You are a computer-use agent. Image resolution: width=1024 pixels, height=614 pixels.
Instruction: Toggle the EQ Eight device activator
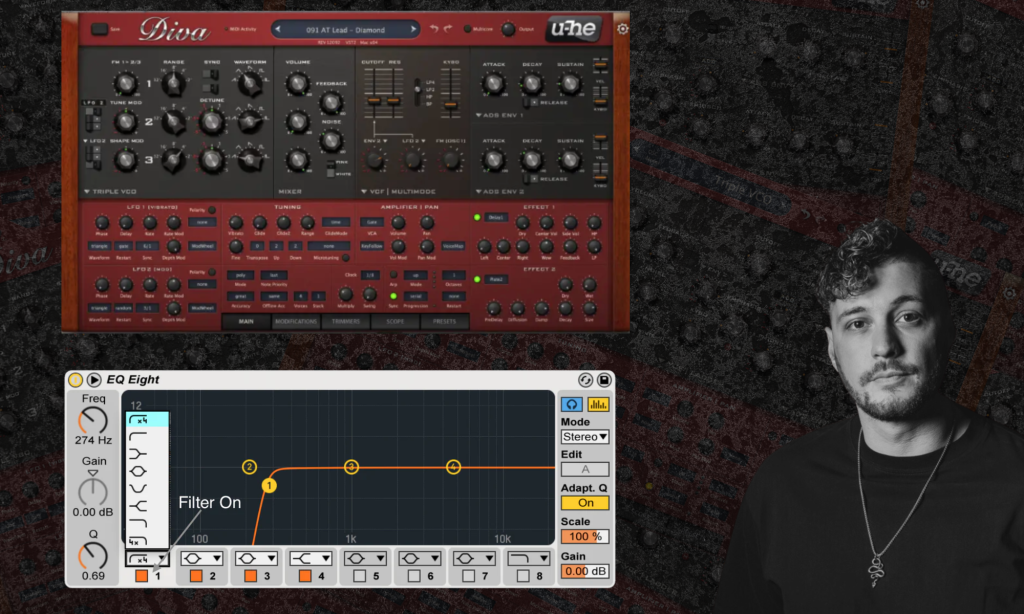point(76,380)
